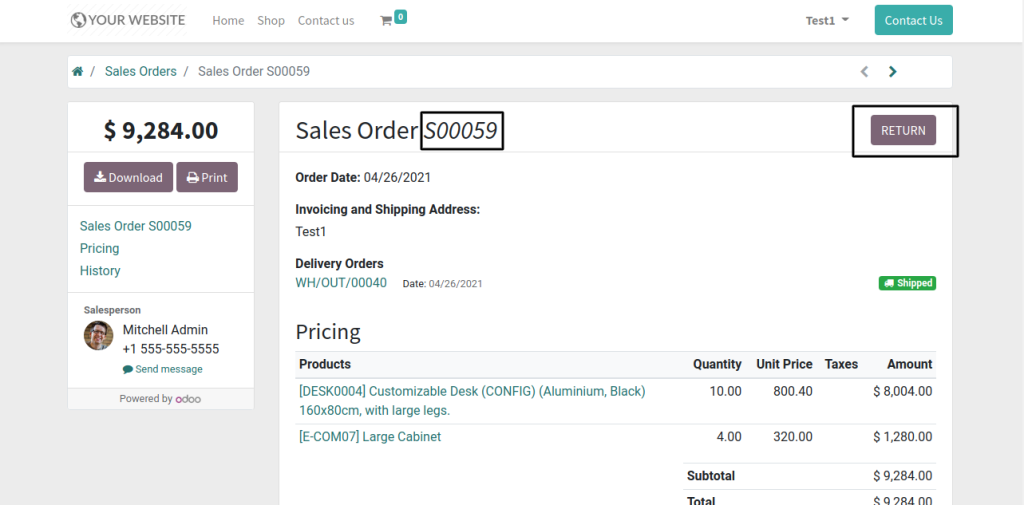Open delivery order WH/OUT/00040
Screen dimensions: 1024x505
point(341,283)
